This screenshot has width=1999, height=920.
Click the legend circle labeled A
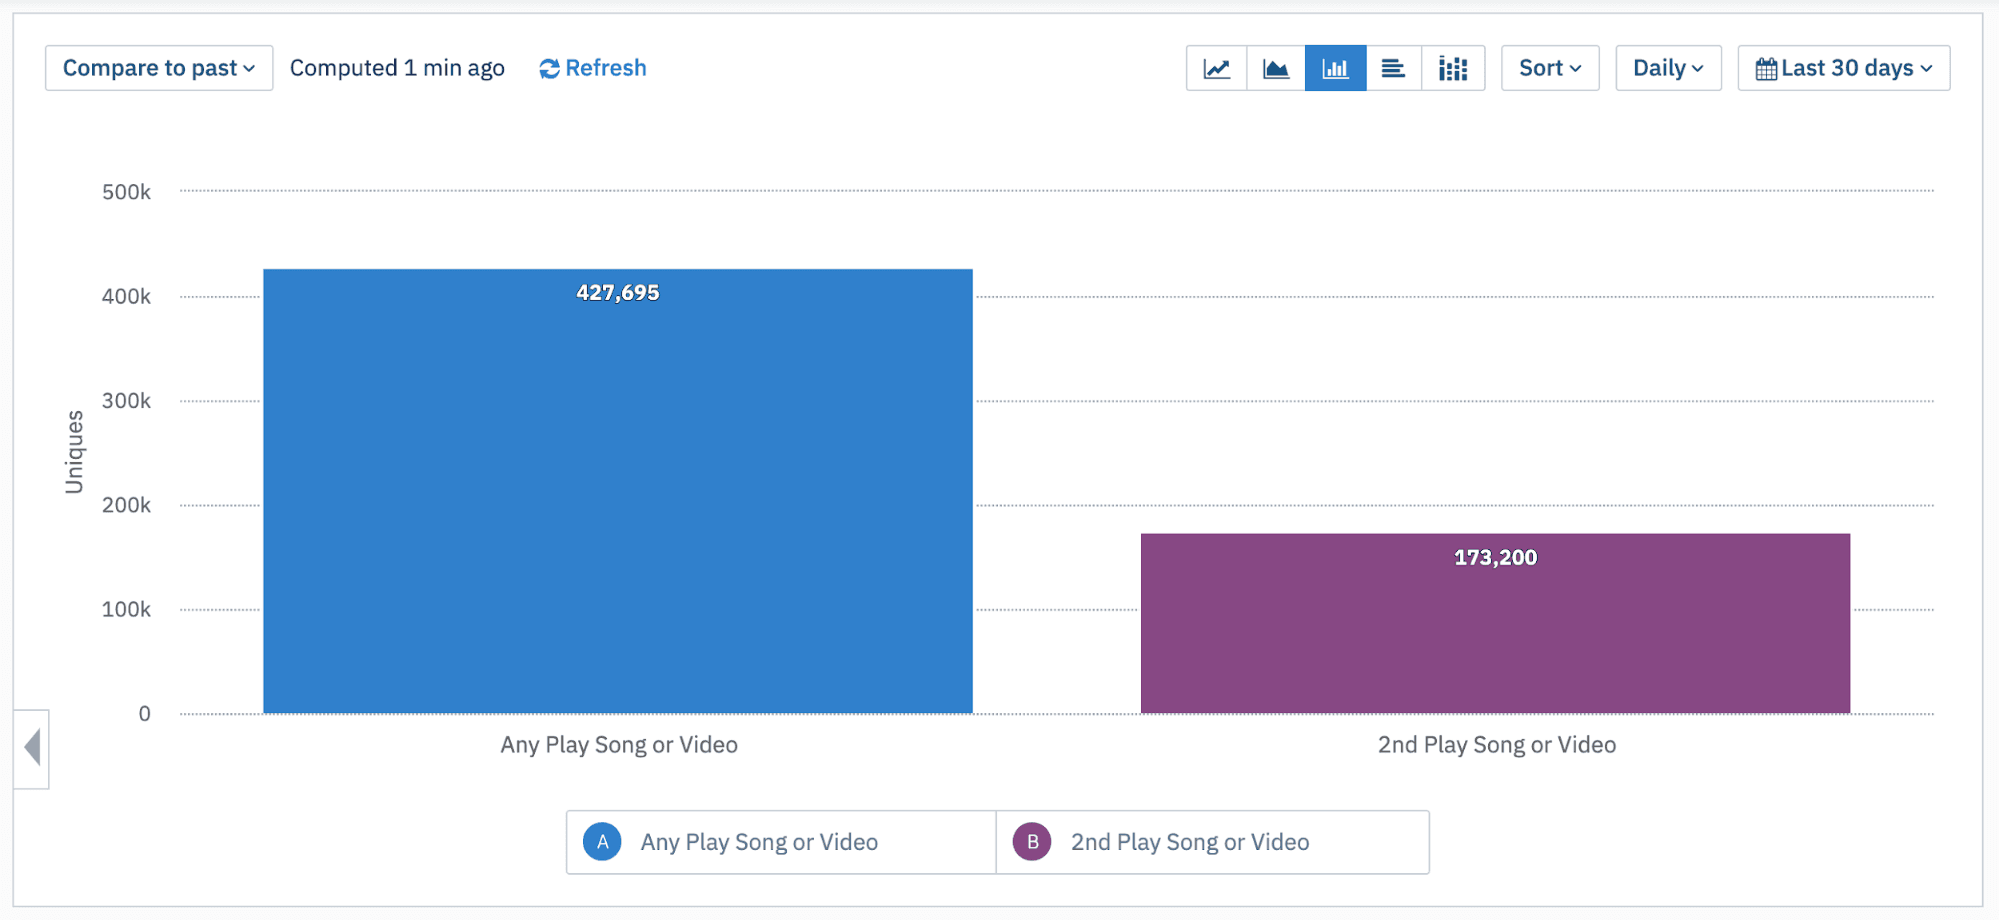(601, 841)
